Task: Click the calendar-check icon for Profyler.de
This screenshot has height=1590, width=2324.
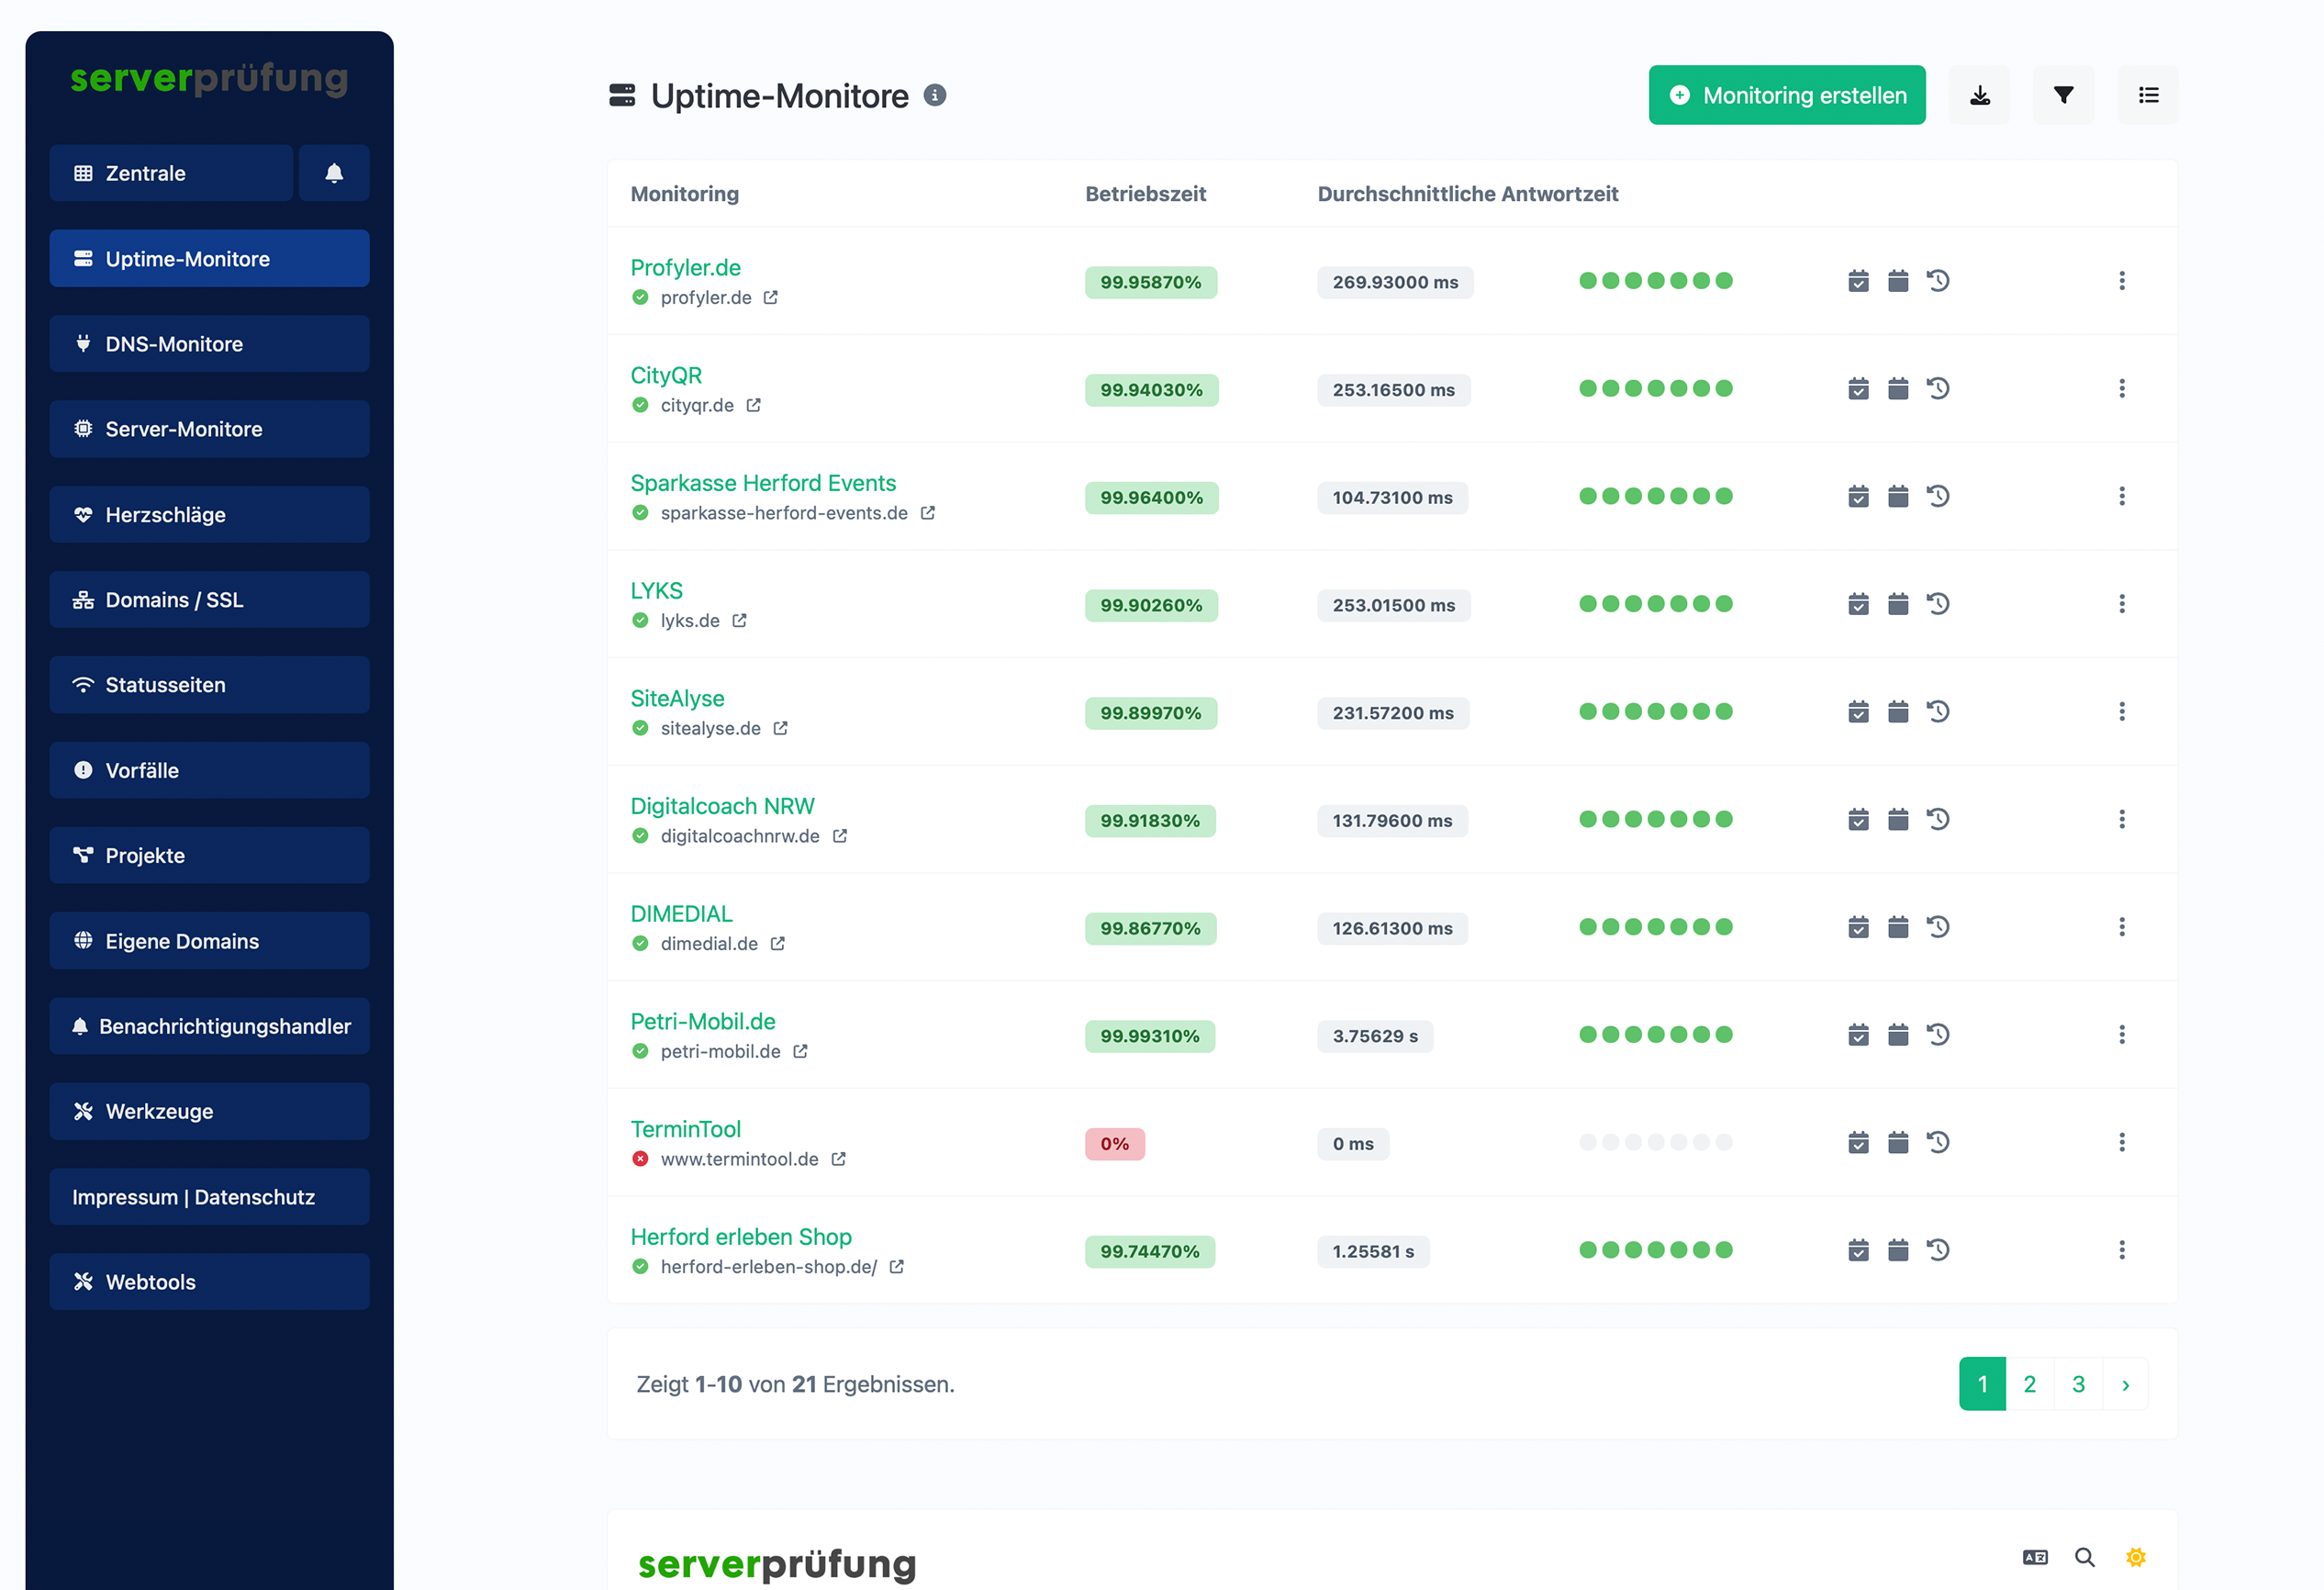Action: (x=1858, y=281)
